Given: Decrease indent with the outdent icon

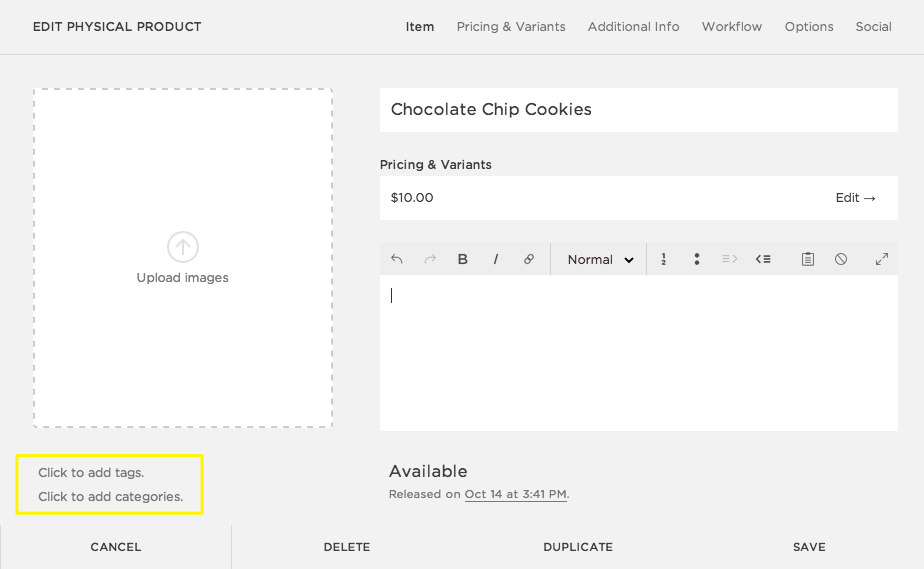Looking at the screenshot, I should [763, 259].
